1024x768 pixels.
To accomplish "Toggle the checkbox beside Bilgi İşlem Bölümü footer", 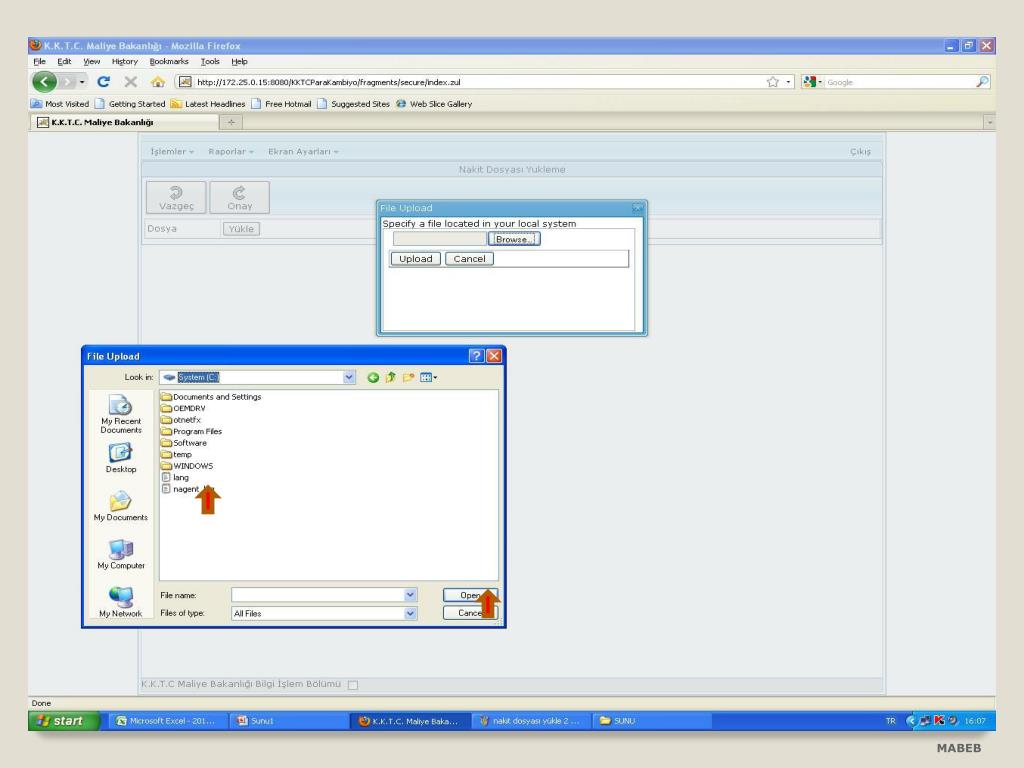I will 353,685.
